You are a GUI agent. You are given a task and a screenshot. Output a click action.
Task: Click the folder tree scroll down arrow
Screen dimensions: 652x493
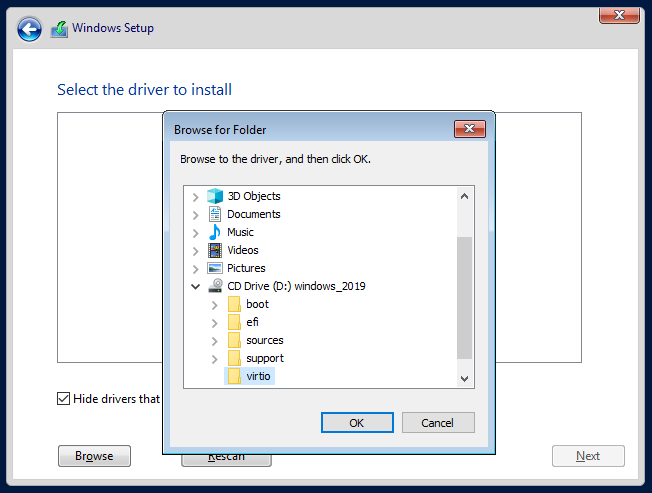tap(464, 378)
